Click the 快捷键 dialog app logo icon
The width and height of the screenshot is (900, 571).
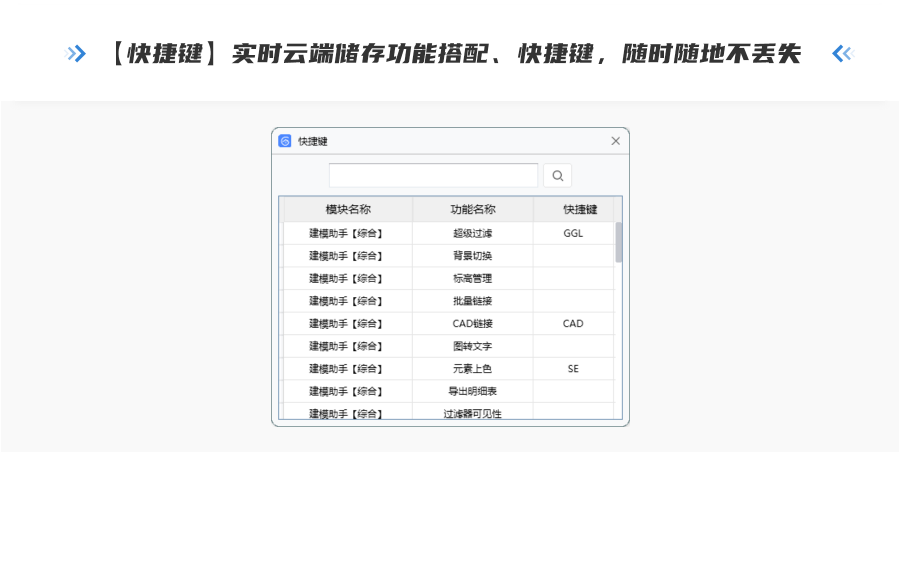(x=285, y=141)
